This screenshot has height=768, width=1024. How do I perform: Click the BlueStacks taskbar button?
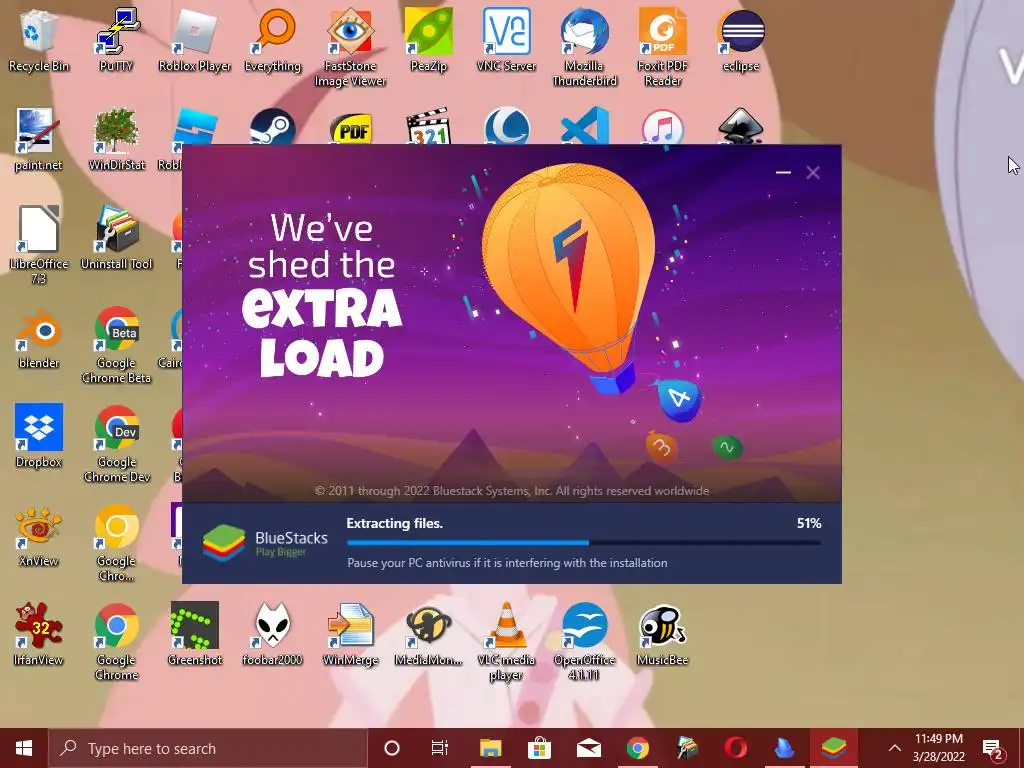click(x=834, y=748)
